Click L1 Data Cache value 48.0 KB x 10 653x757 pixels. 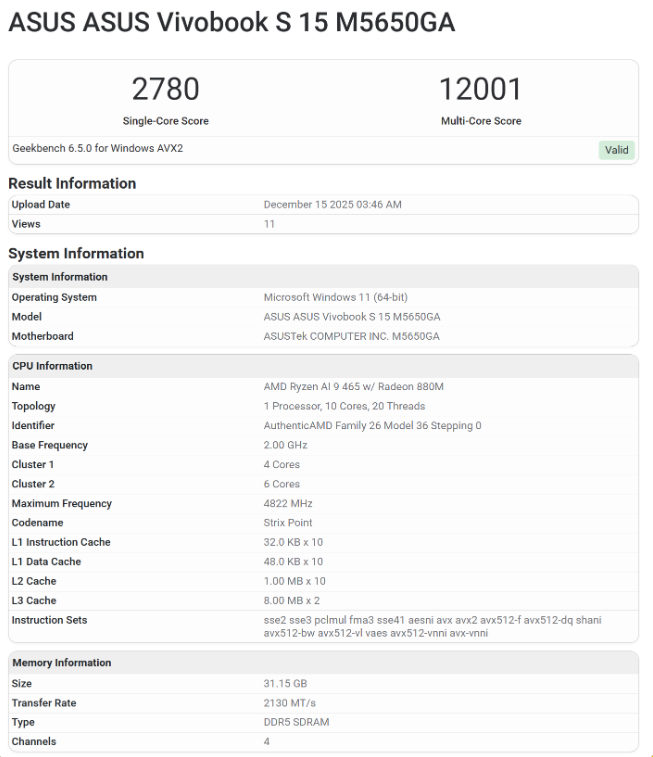point(293,561)
